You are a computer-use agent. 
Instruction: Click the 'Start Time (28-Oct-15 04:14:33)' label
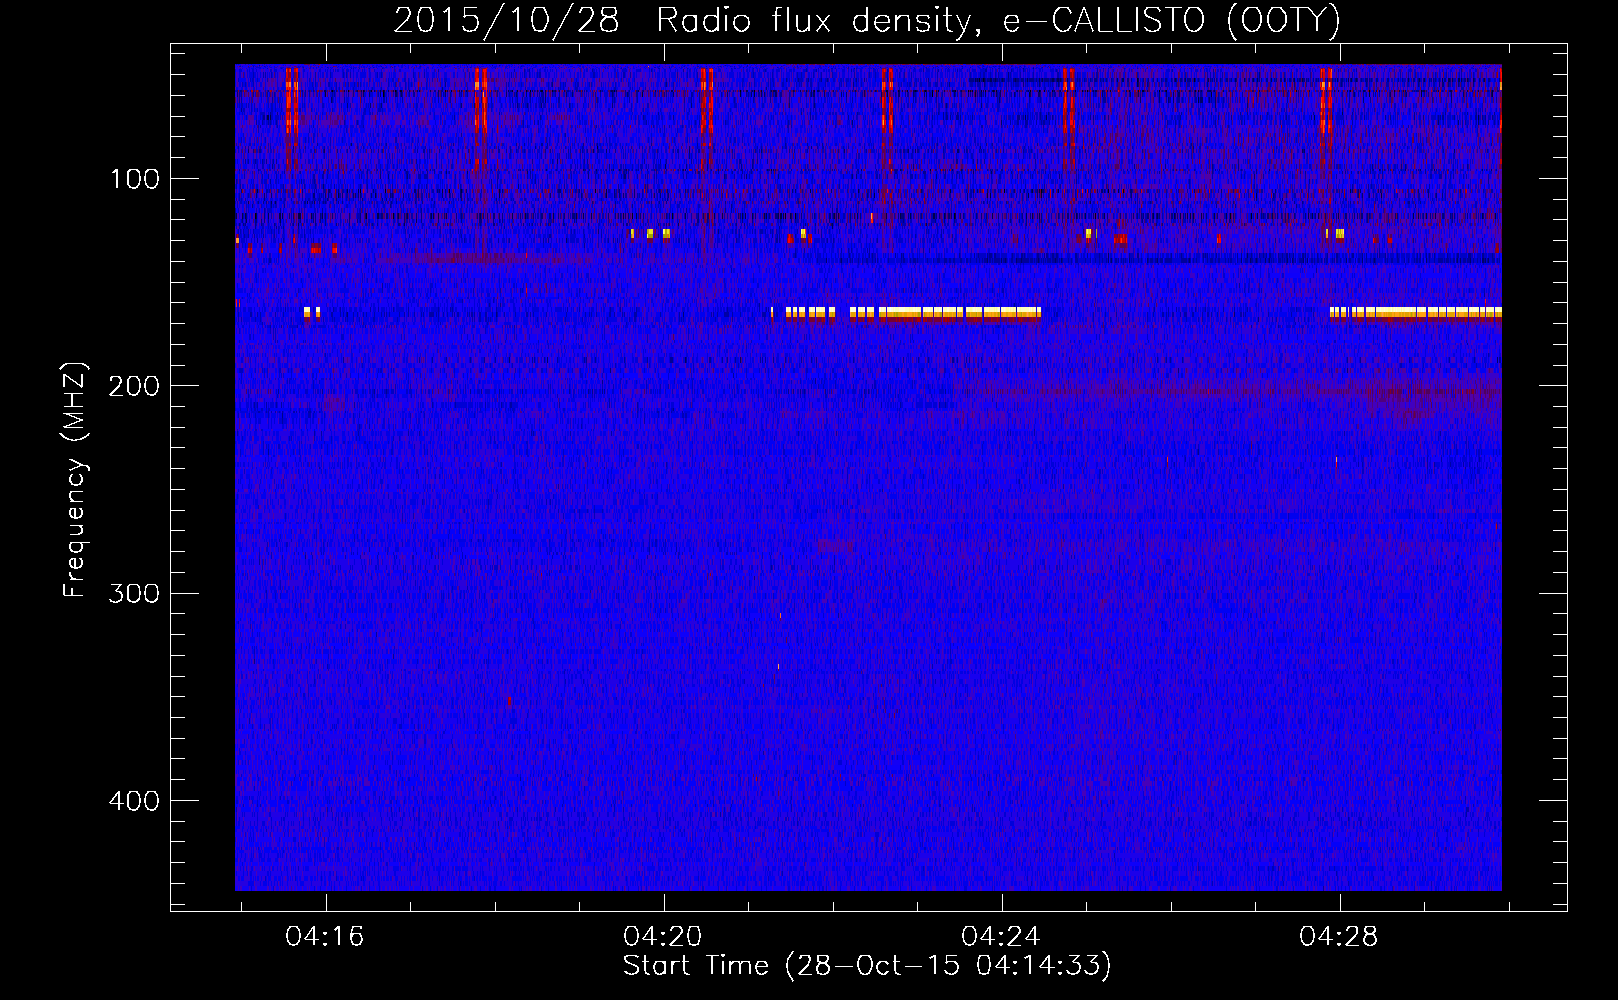click(x=867, y=966)
